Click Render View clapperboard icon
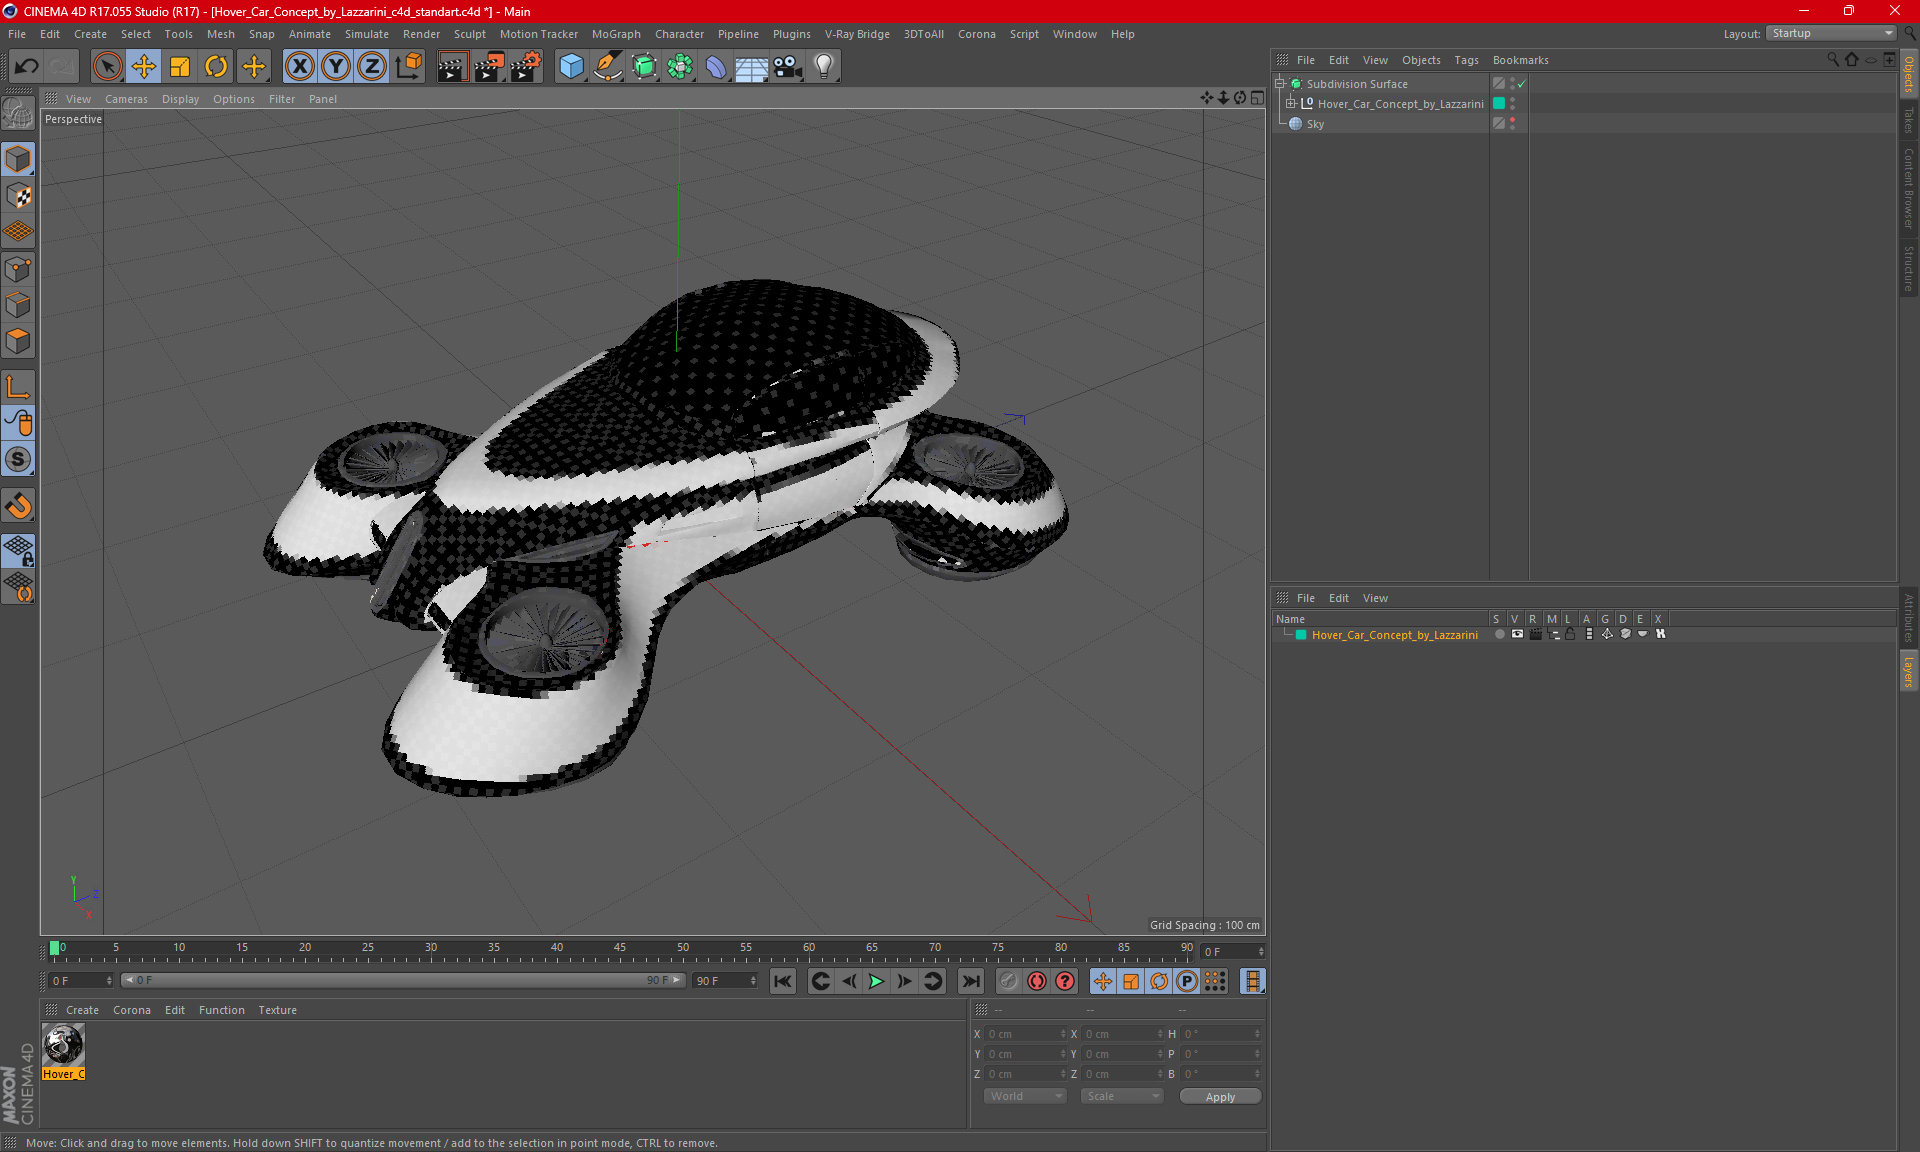 [x=452, y=66]
